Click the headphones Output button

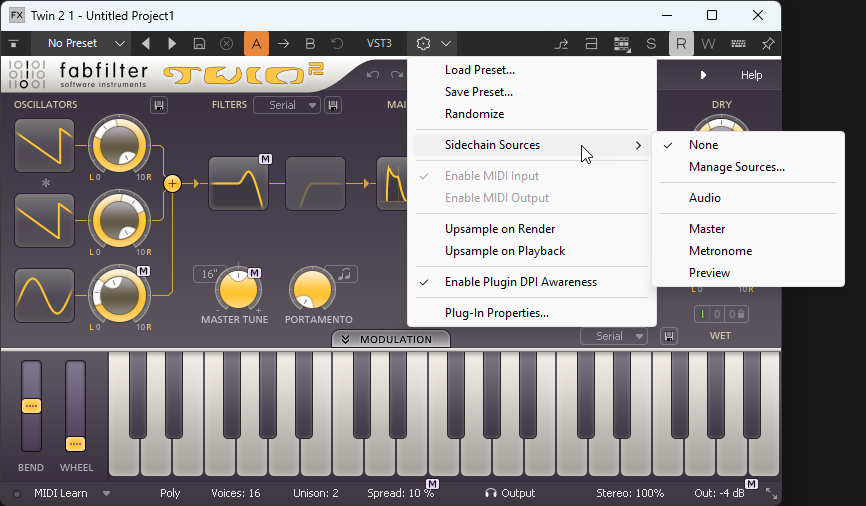[510, 493]
